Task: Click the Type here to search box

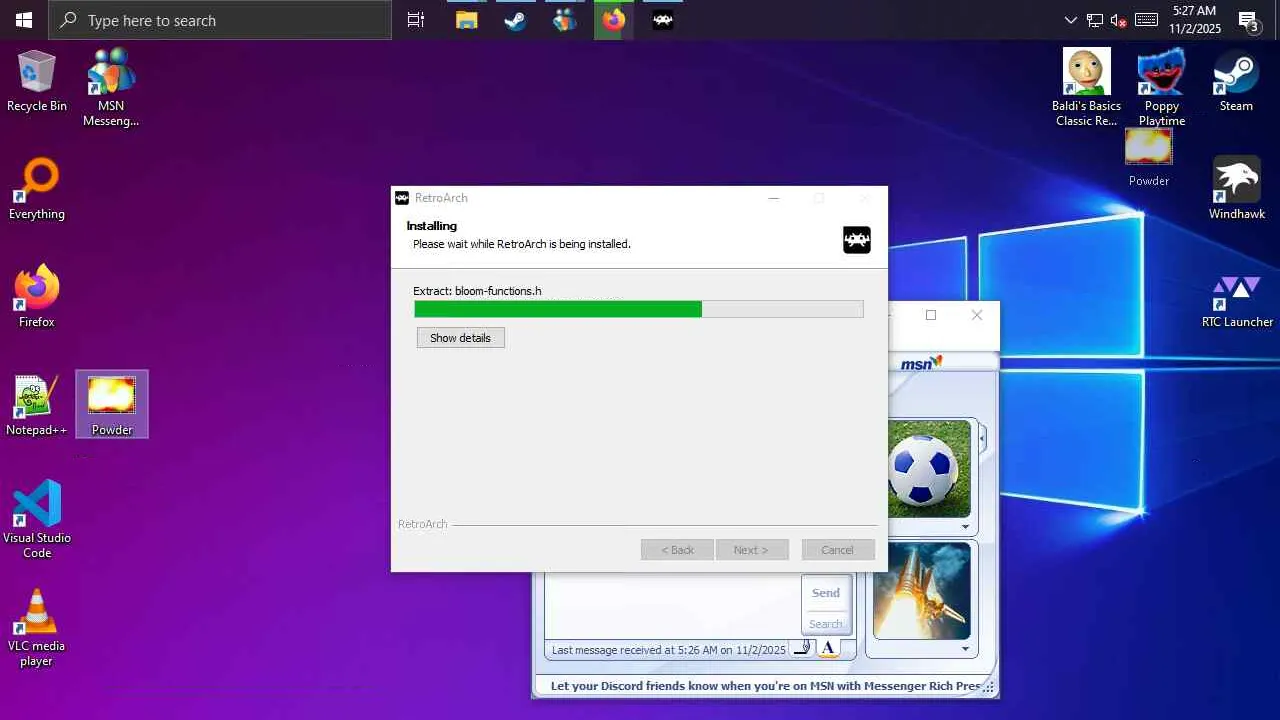Action: click(x=220, y=20)
